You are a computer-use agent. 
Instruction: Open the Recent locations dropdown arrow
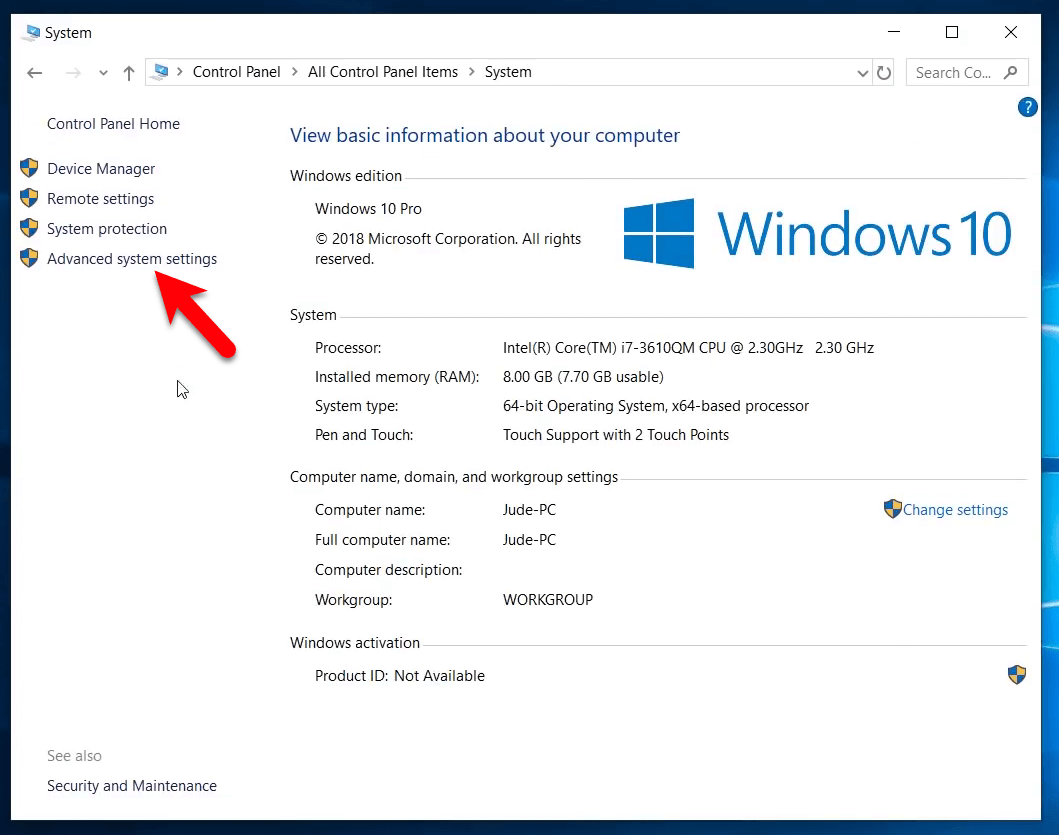click(103, 73)
